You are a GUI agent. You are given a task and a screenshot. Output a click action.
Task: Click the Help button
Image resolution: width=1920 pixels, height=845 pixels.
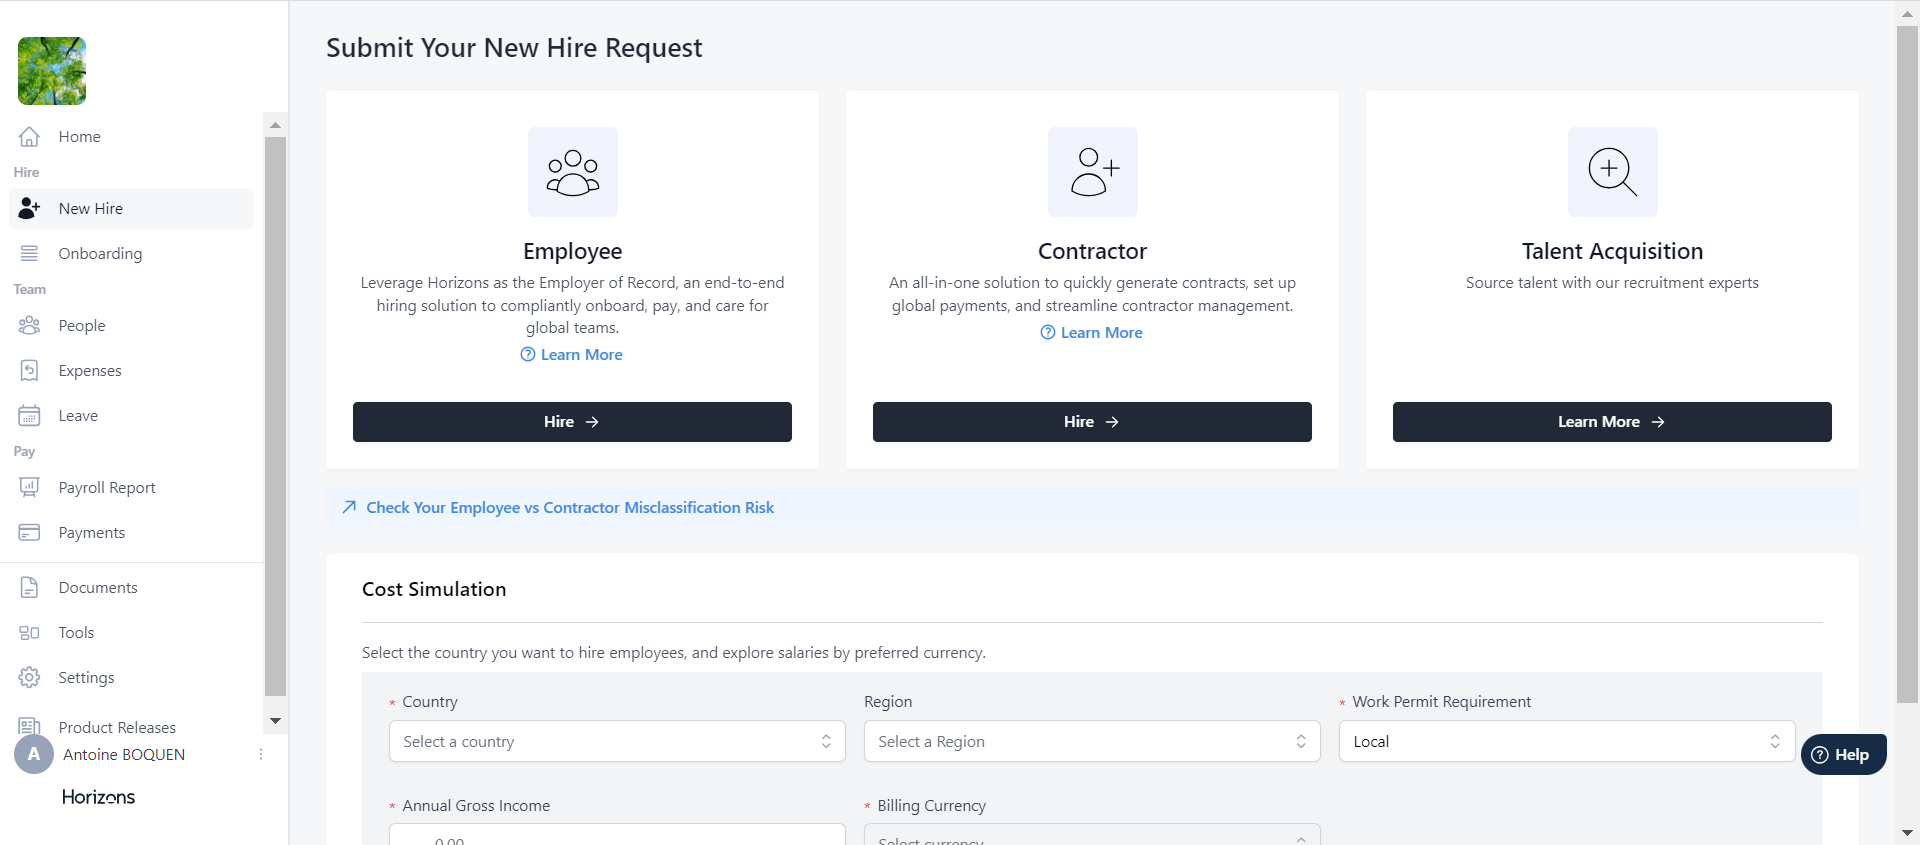pos(1843,755)
